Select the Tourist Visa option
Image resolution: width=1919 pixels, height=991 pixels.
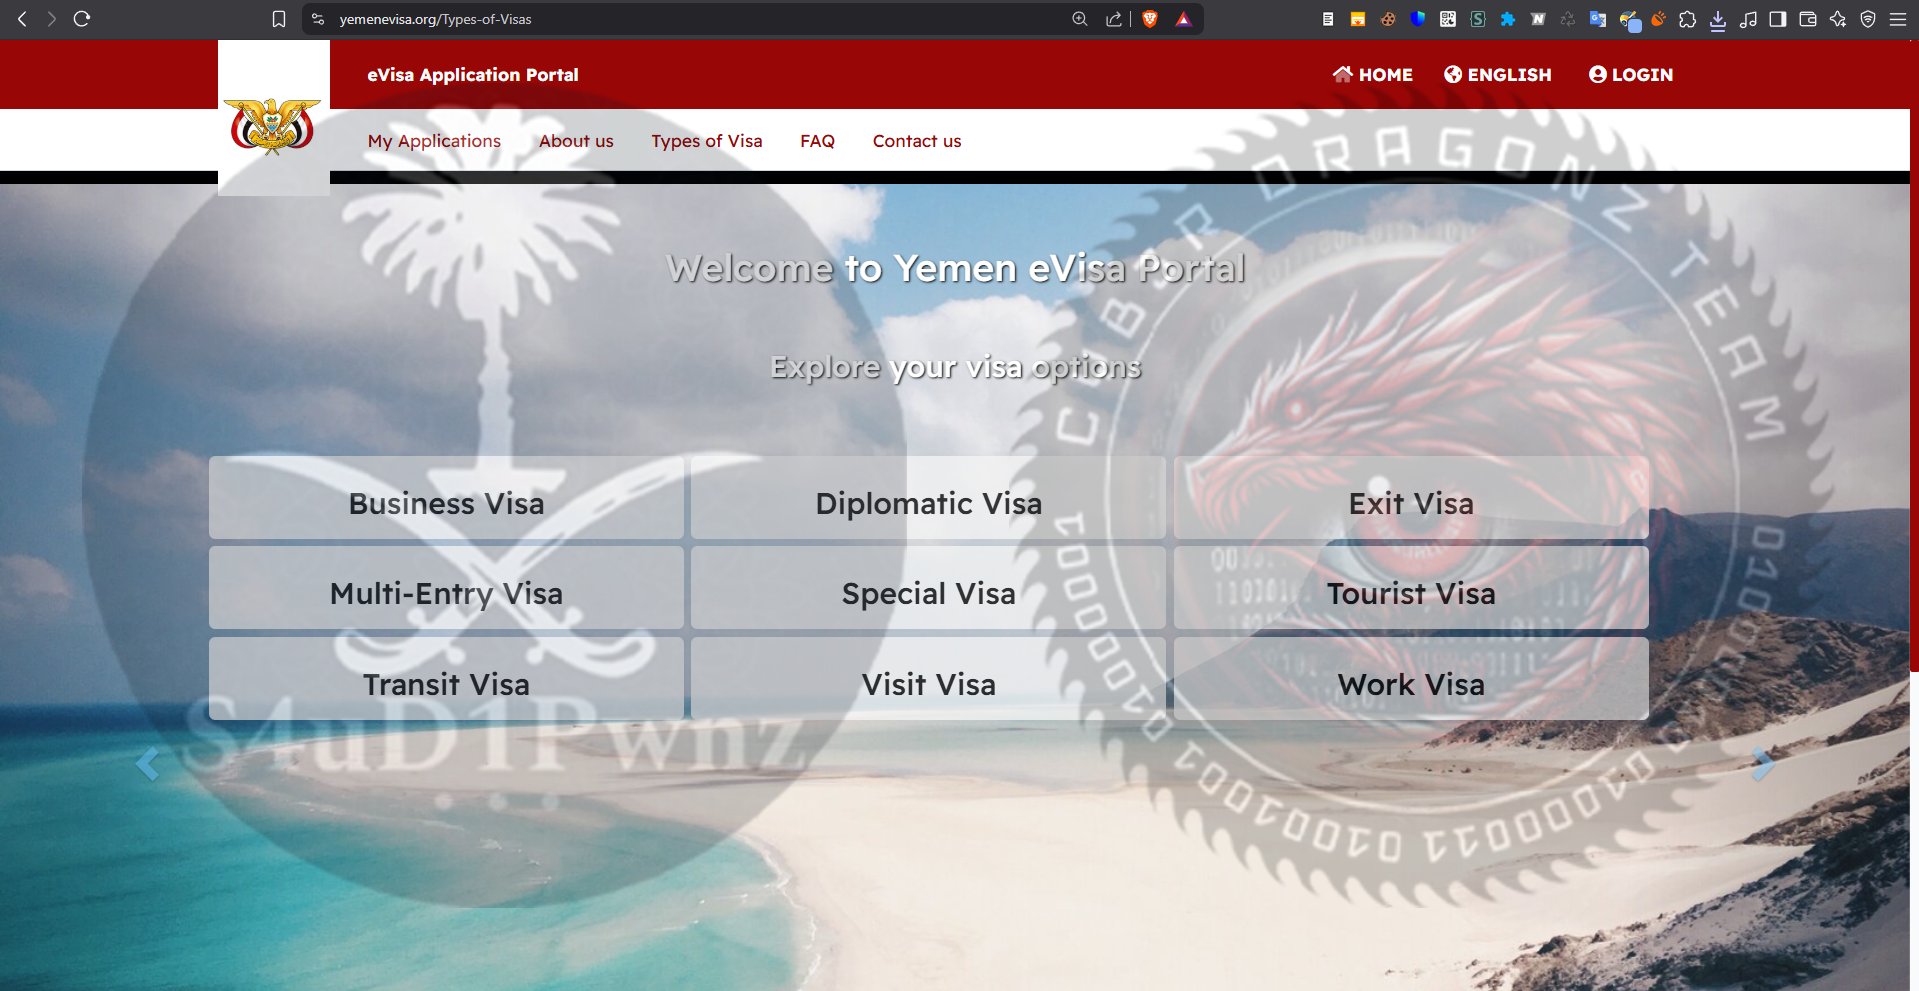(1411, 588)
